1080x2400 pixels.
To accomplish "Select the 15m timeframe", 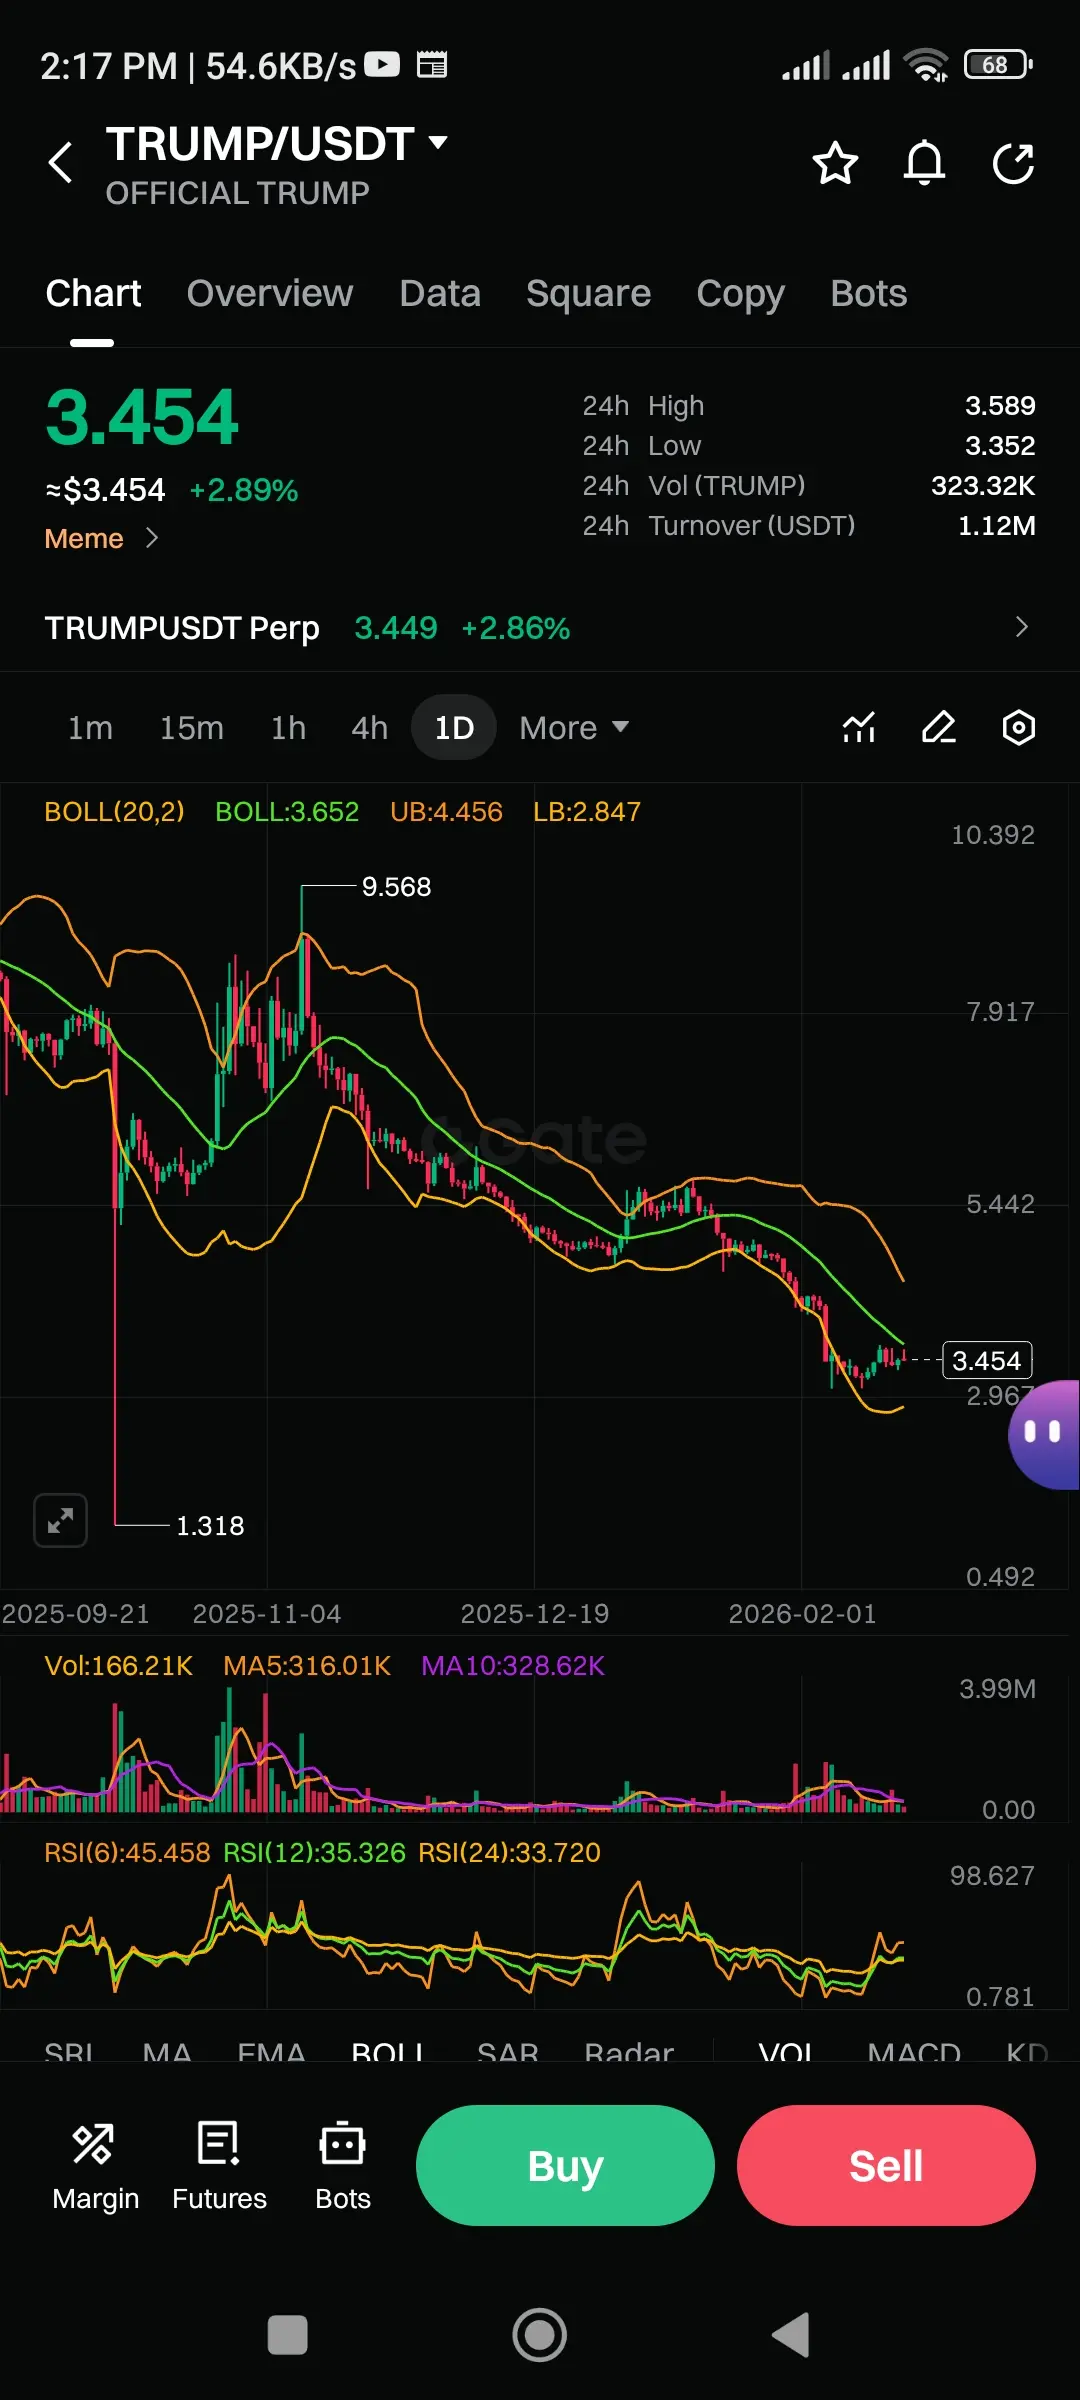I will [x=191, y=728].
